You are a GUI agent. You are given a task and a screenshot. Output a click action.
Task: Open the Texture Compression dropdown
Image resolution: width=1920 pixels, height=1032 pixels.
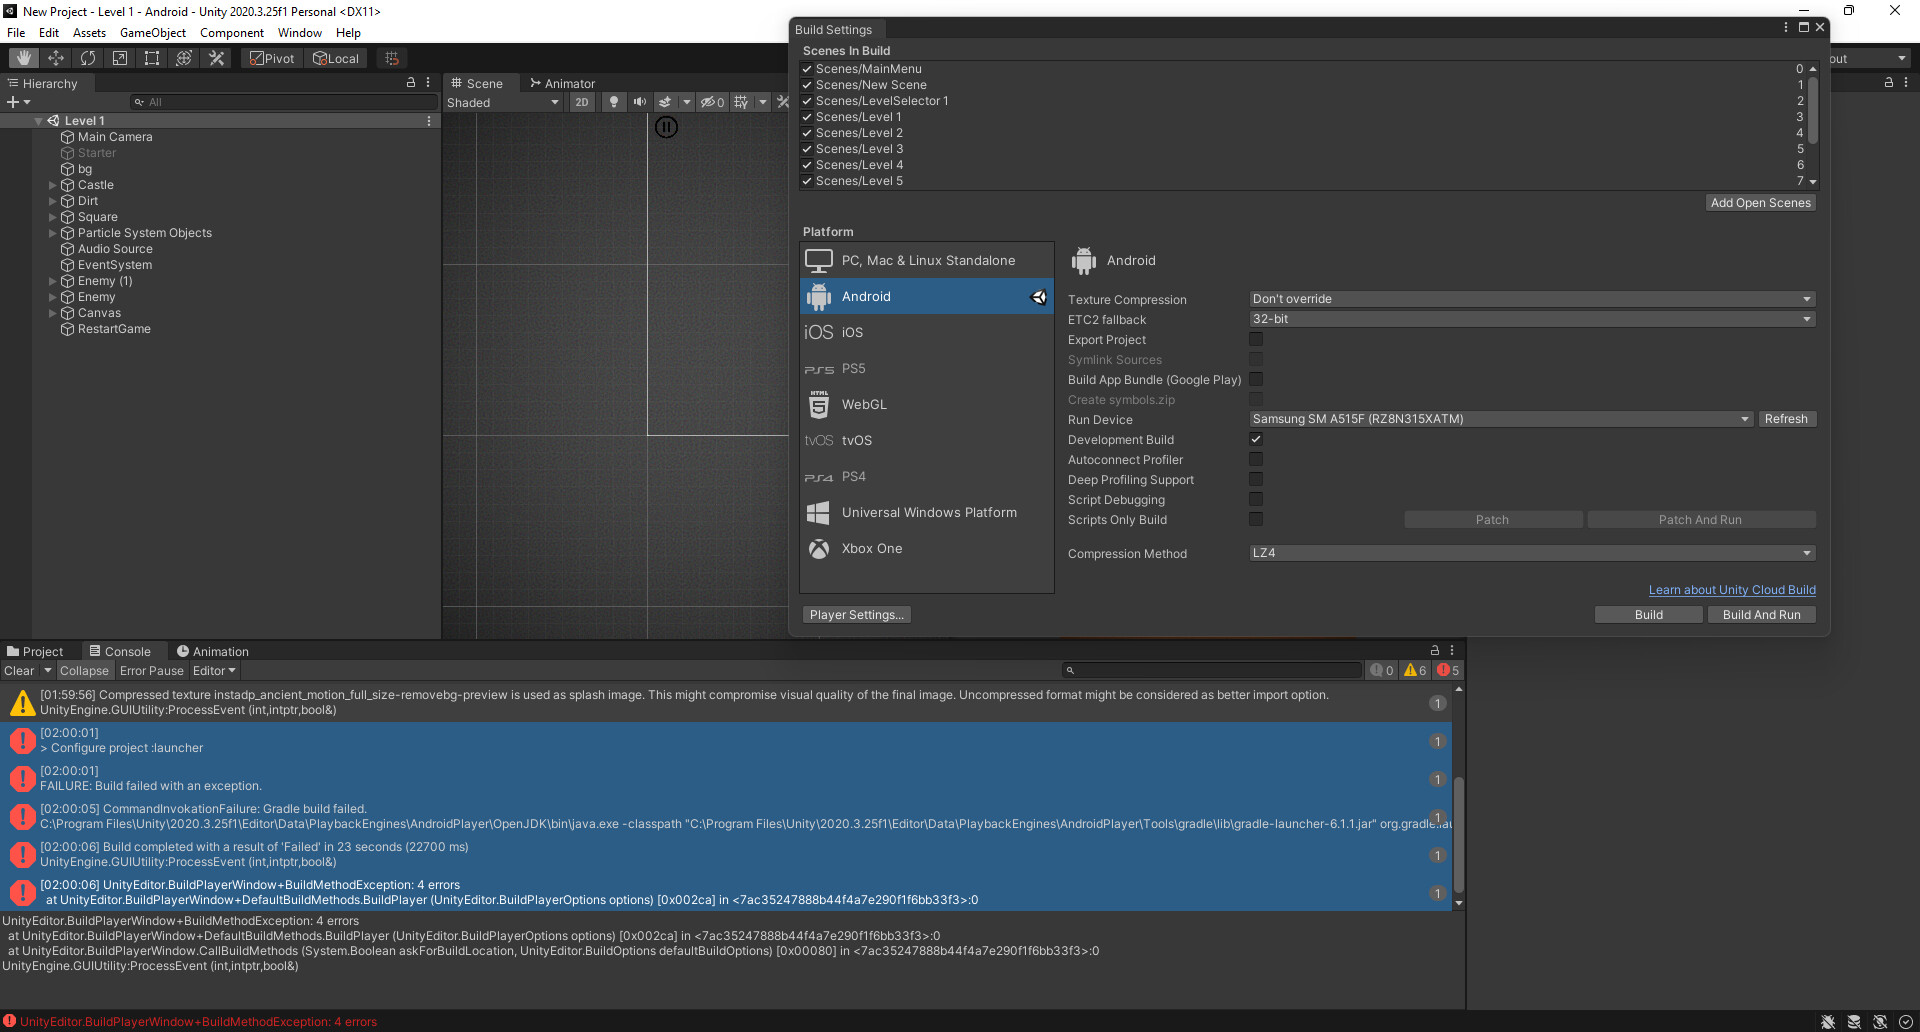click(1530, 298)
